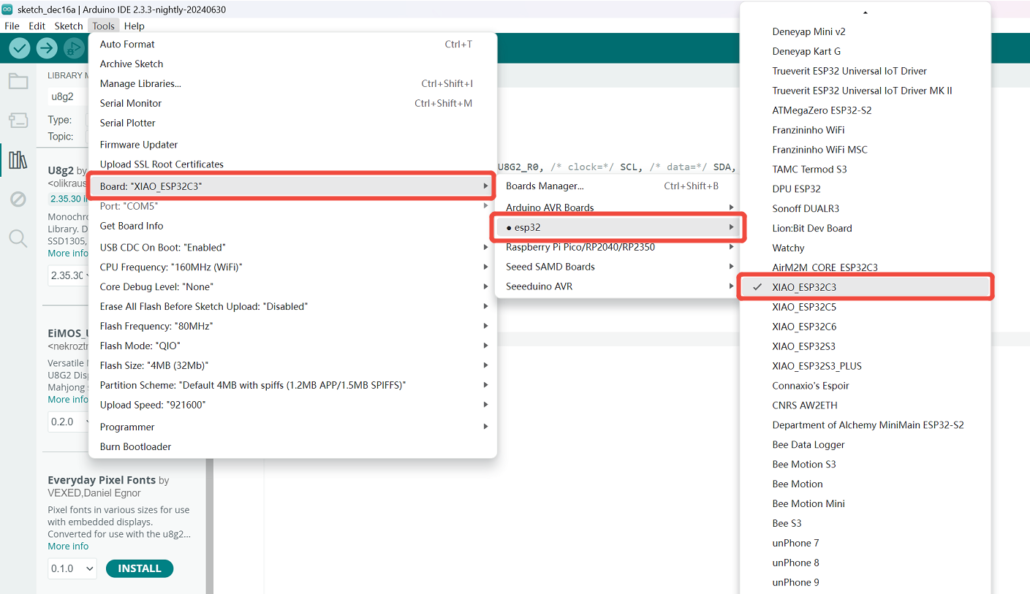Click INSTALL for Everyday Pixel Fonts
Viewport: 1030px width, 594px height.
pos(139,568)
